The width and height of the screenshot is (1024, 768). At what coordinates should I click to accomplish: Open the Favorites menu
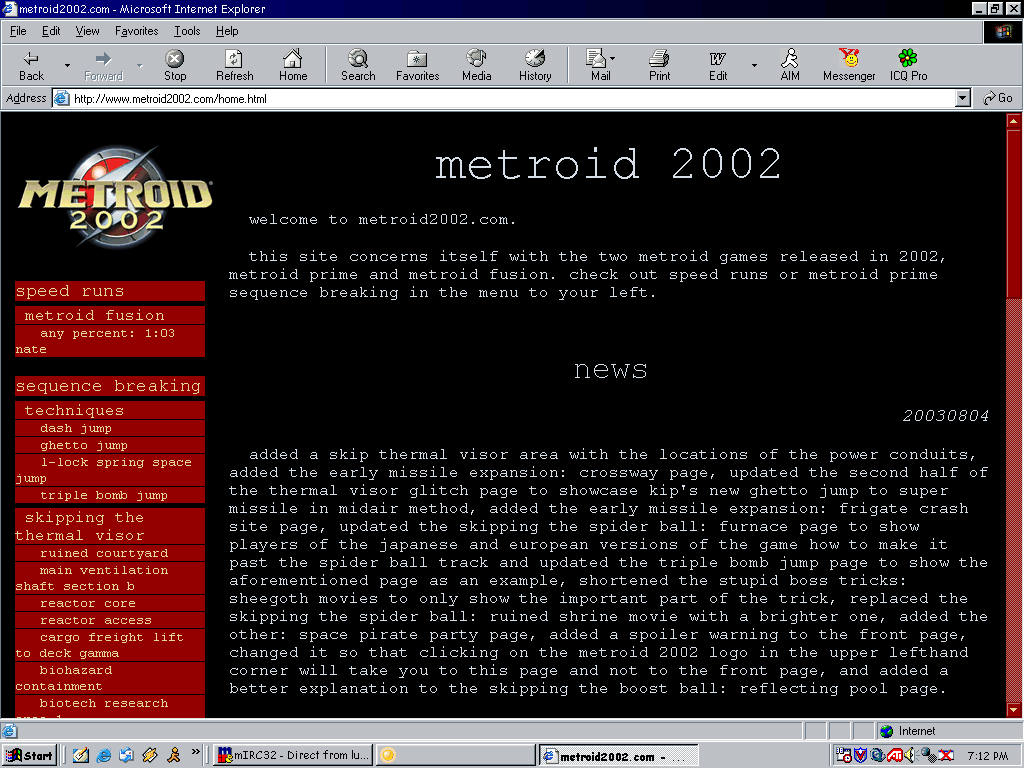(136, 31)
